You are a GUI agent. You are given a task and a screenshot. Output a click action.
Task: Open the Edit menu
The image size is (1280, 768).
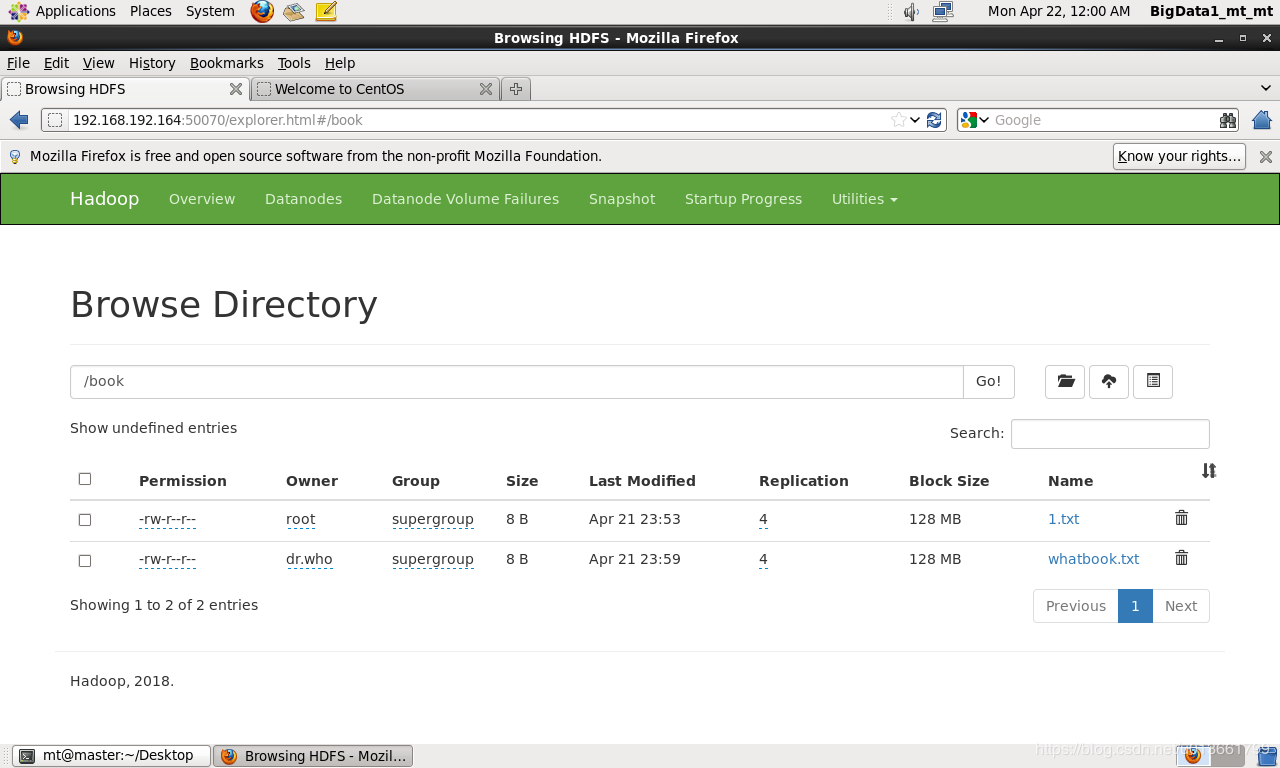click(x=57, y=63)
